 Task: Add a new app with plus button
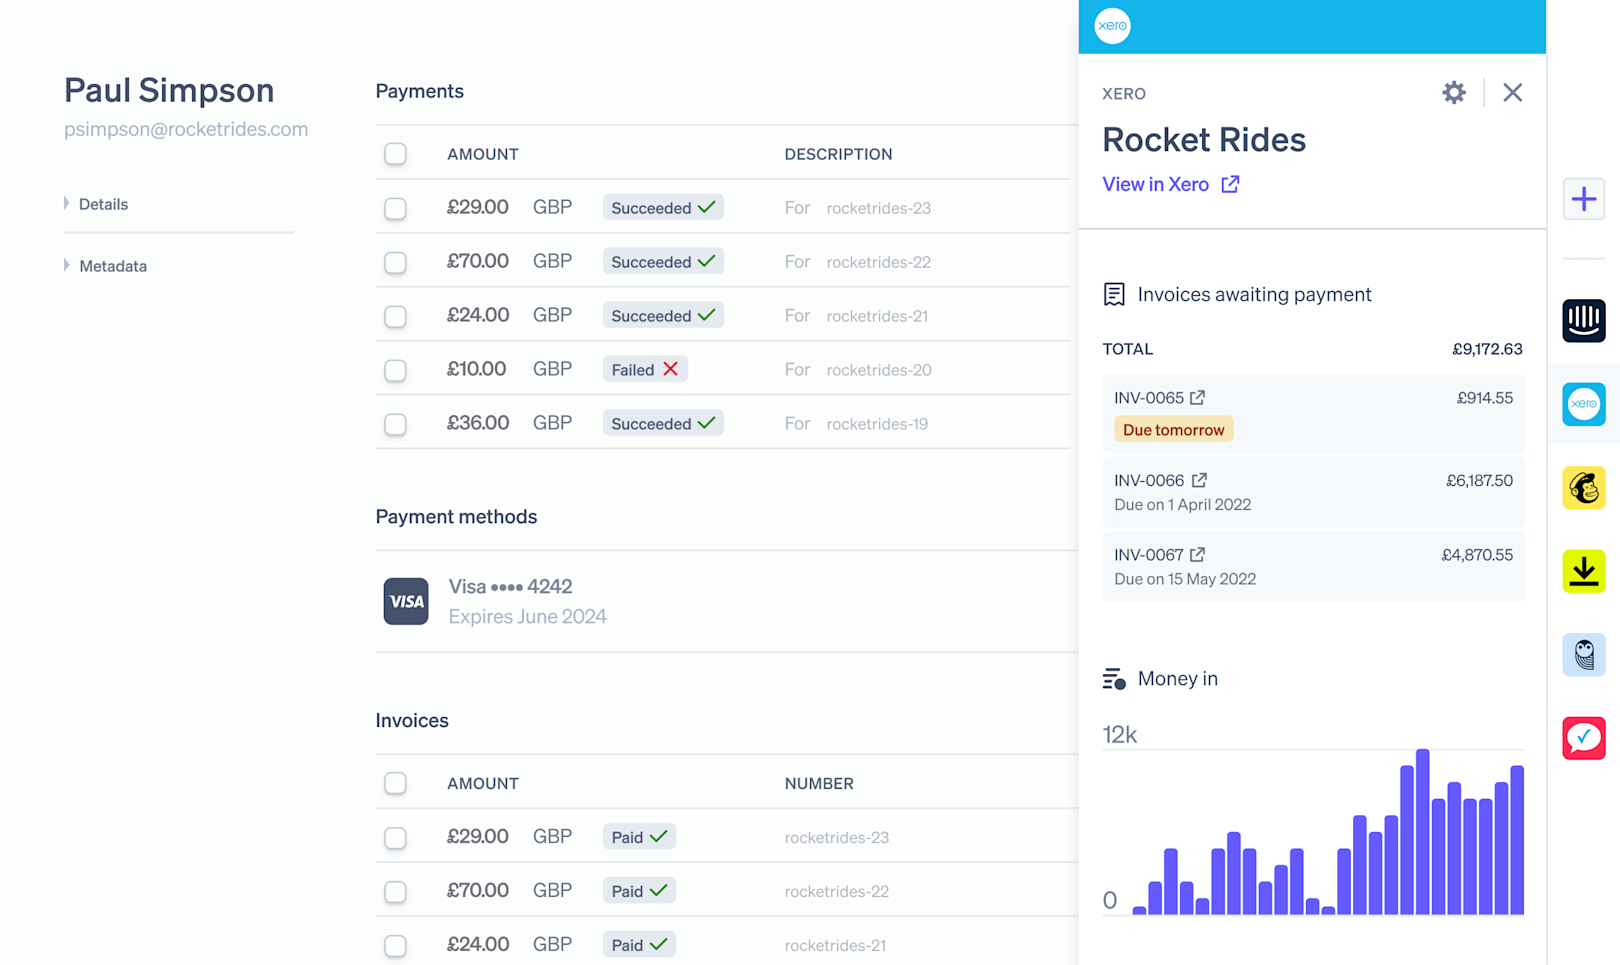coord(1584,199)
